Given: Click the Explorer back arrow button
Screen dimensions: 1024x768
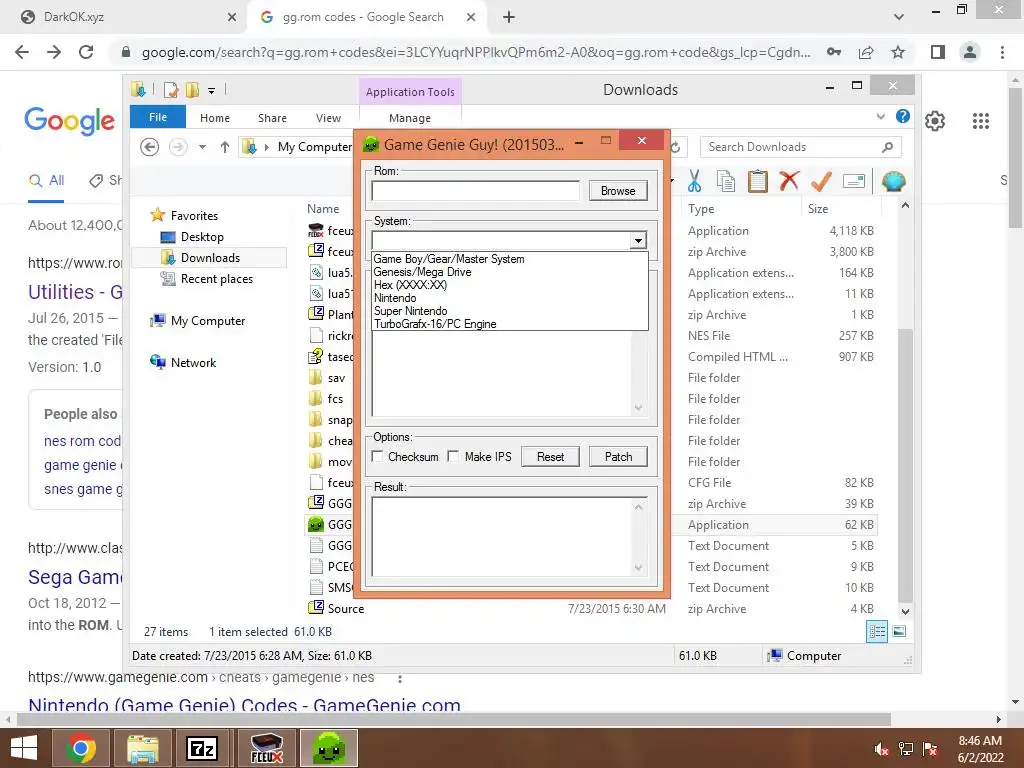Looking at the screenshot, I should [x=150, y=147].
